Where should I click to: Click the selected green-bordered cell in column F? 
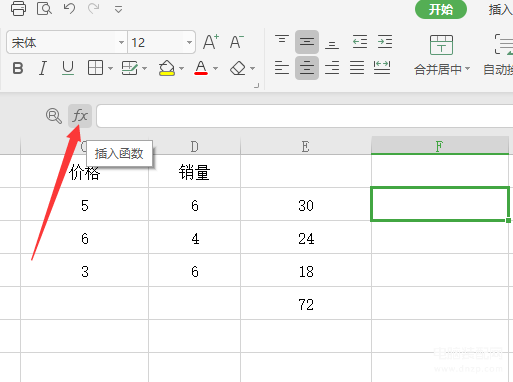[440, 204]
